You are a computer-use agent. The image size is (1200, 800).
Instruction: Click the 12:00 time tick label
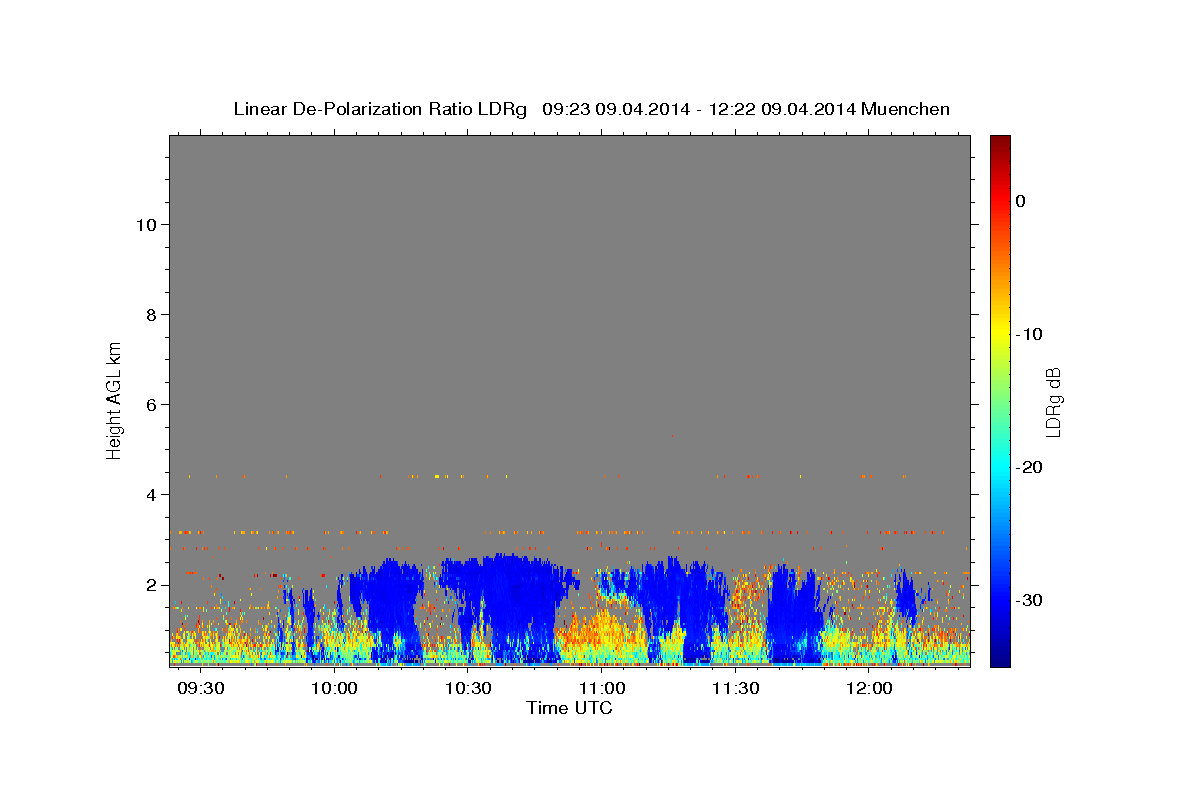tap(869, 689)
